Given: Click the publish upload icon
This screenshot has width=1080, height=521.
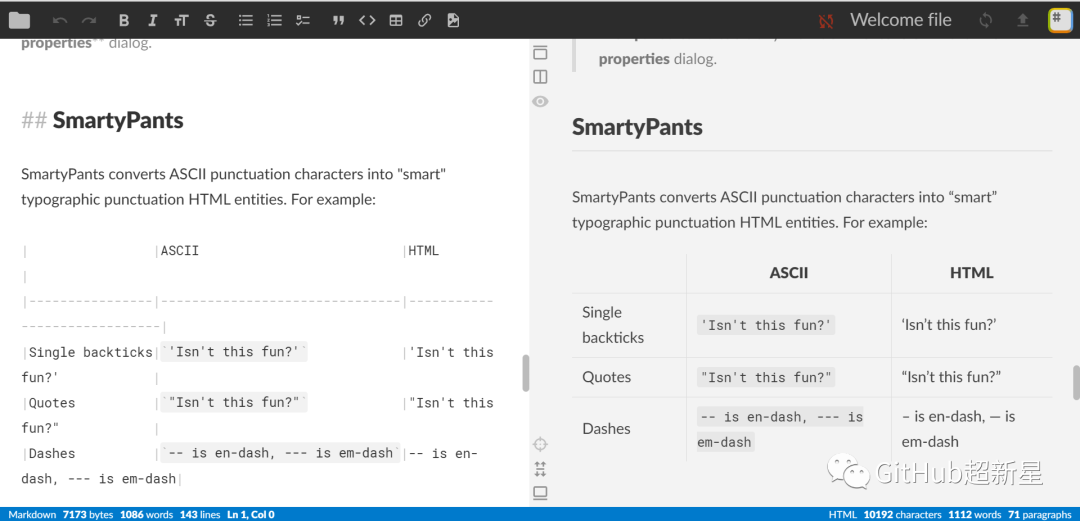Looking at the screenshot, I should tap(1023, 21).
